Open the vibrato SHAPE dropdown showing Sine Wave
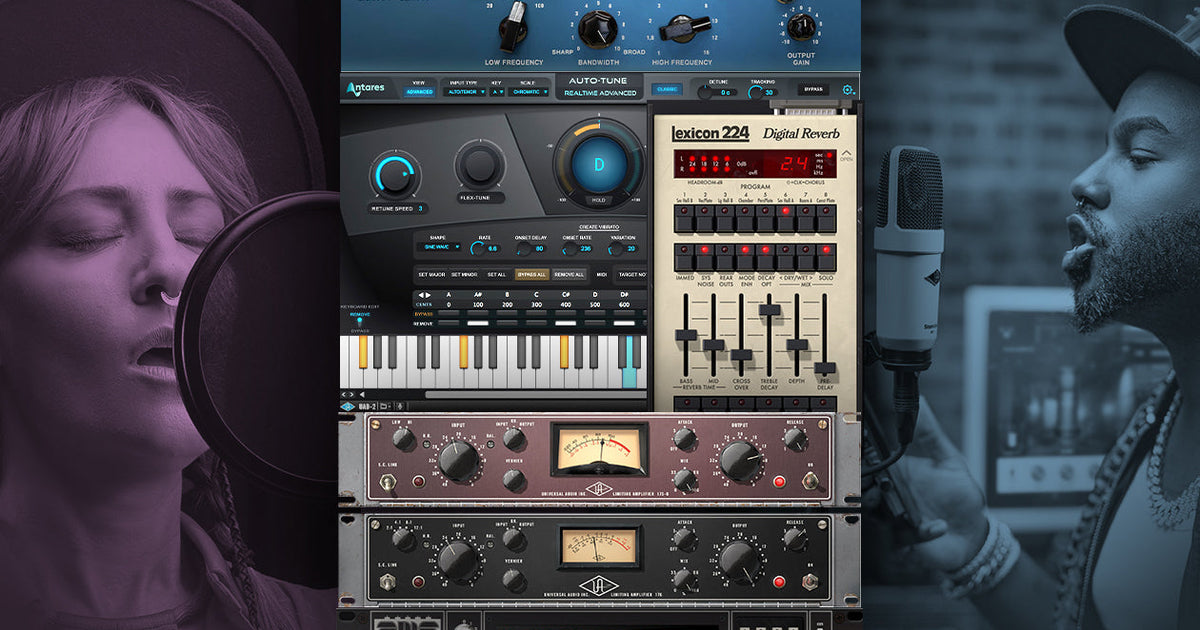This screenshot has width=1200, height=630. click(440, 246)
